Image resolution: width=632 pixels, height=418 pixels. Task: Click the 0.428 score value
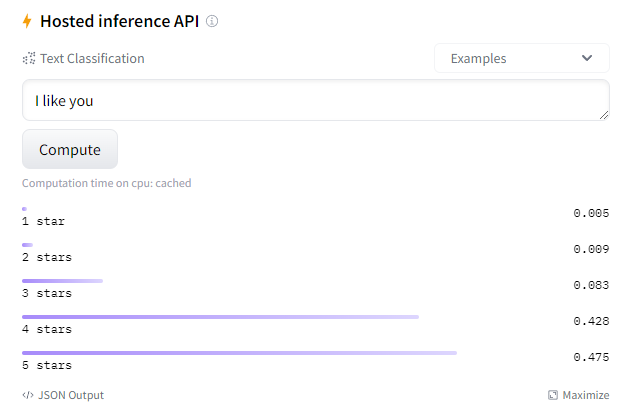[591, 321]
